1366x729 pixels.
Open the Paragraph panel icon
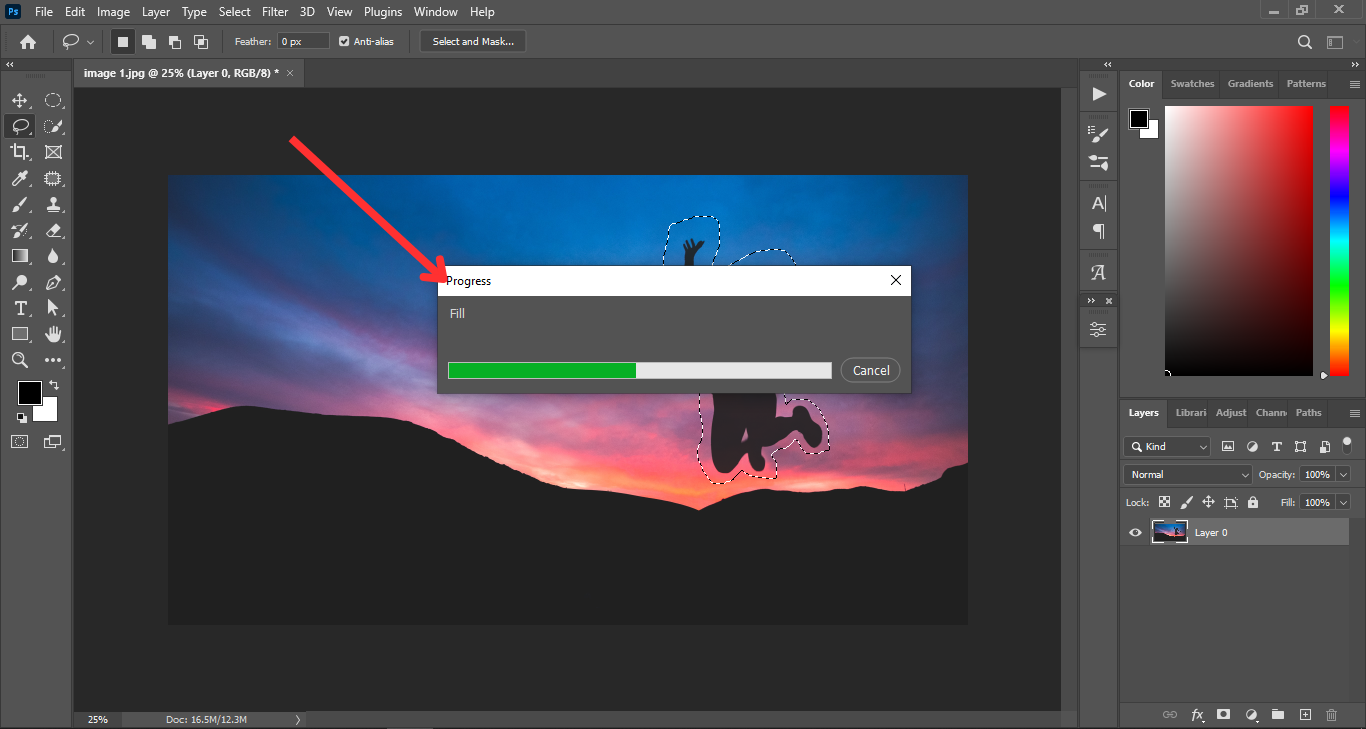point(1099,231)
